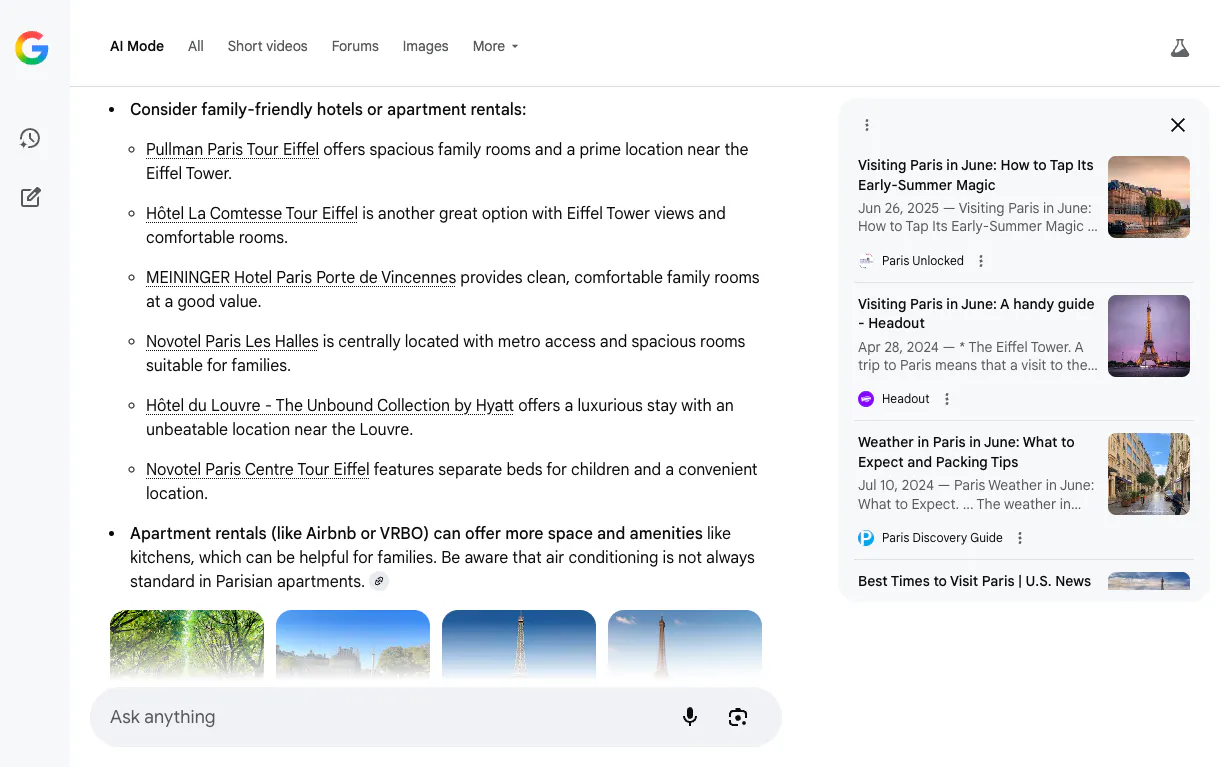1220x767 pixels.
Task: Open options for Paris Discovery Guide source
Action: [1020, 538]
